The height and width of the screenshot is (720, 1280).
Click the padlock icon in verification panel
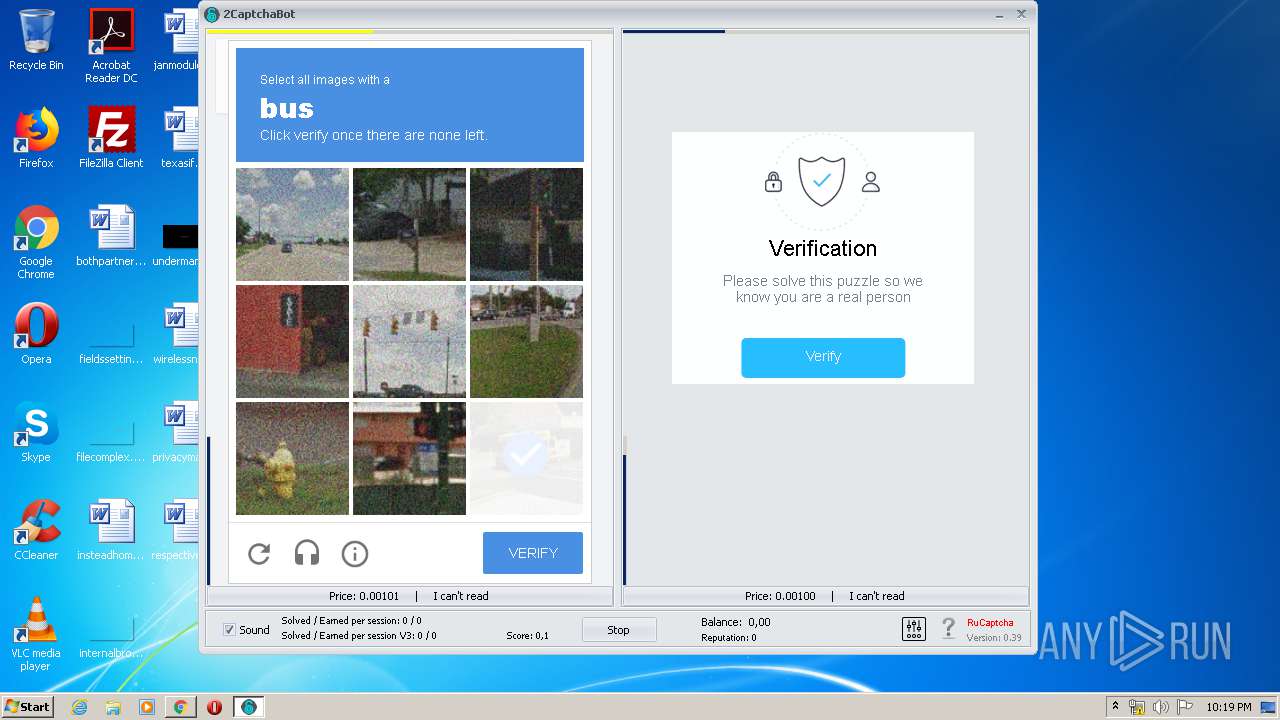(773, 182)
